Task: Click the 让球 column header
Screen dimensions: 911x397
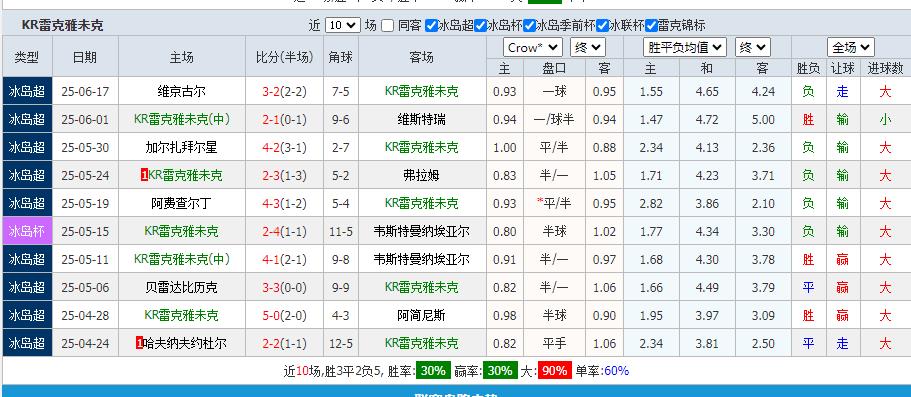Action: point(842,68)
